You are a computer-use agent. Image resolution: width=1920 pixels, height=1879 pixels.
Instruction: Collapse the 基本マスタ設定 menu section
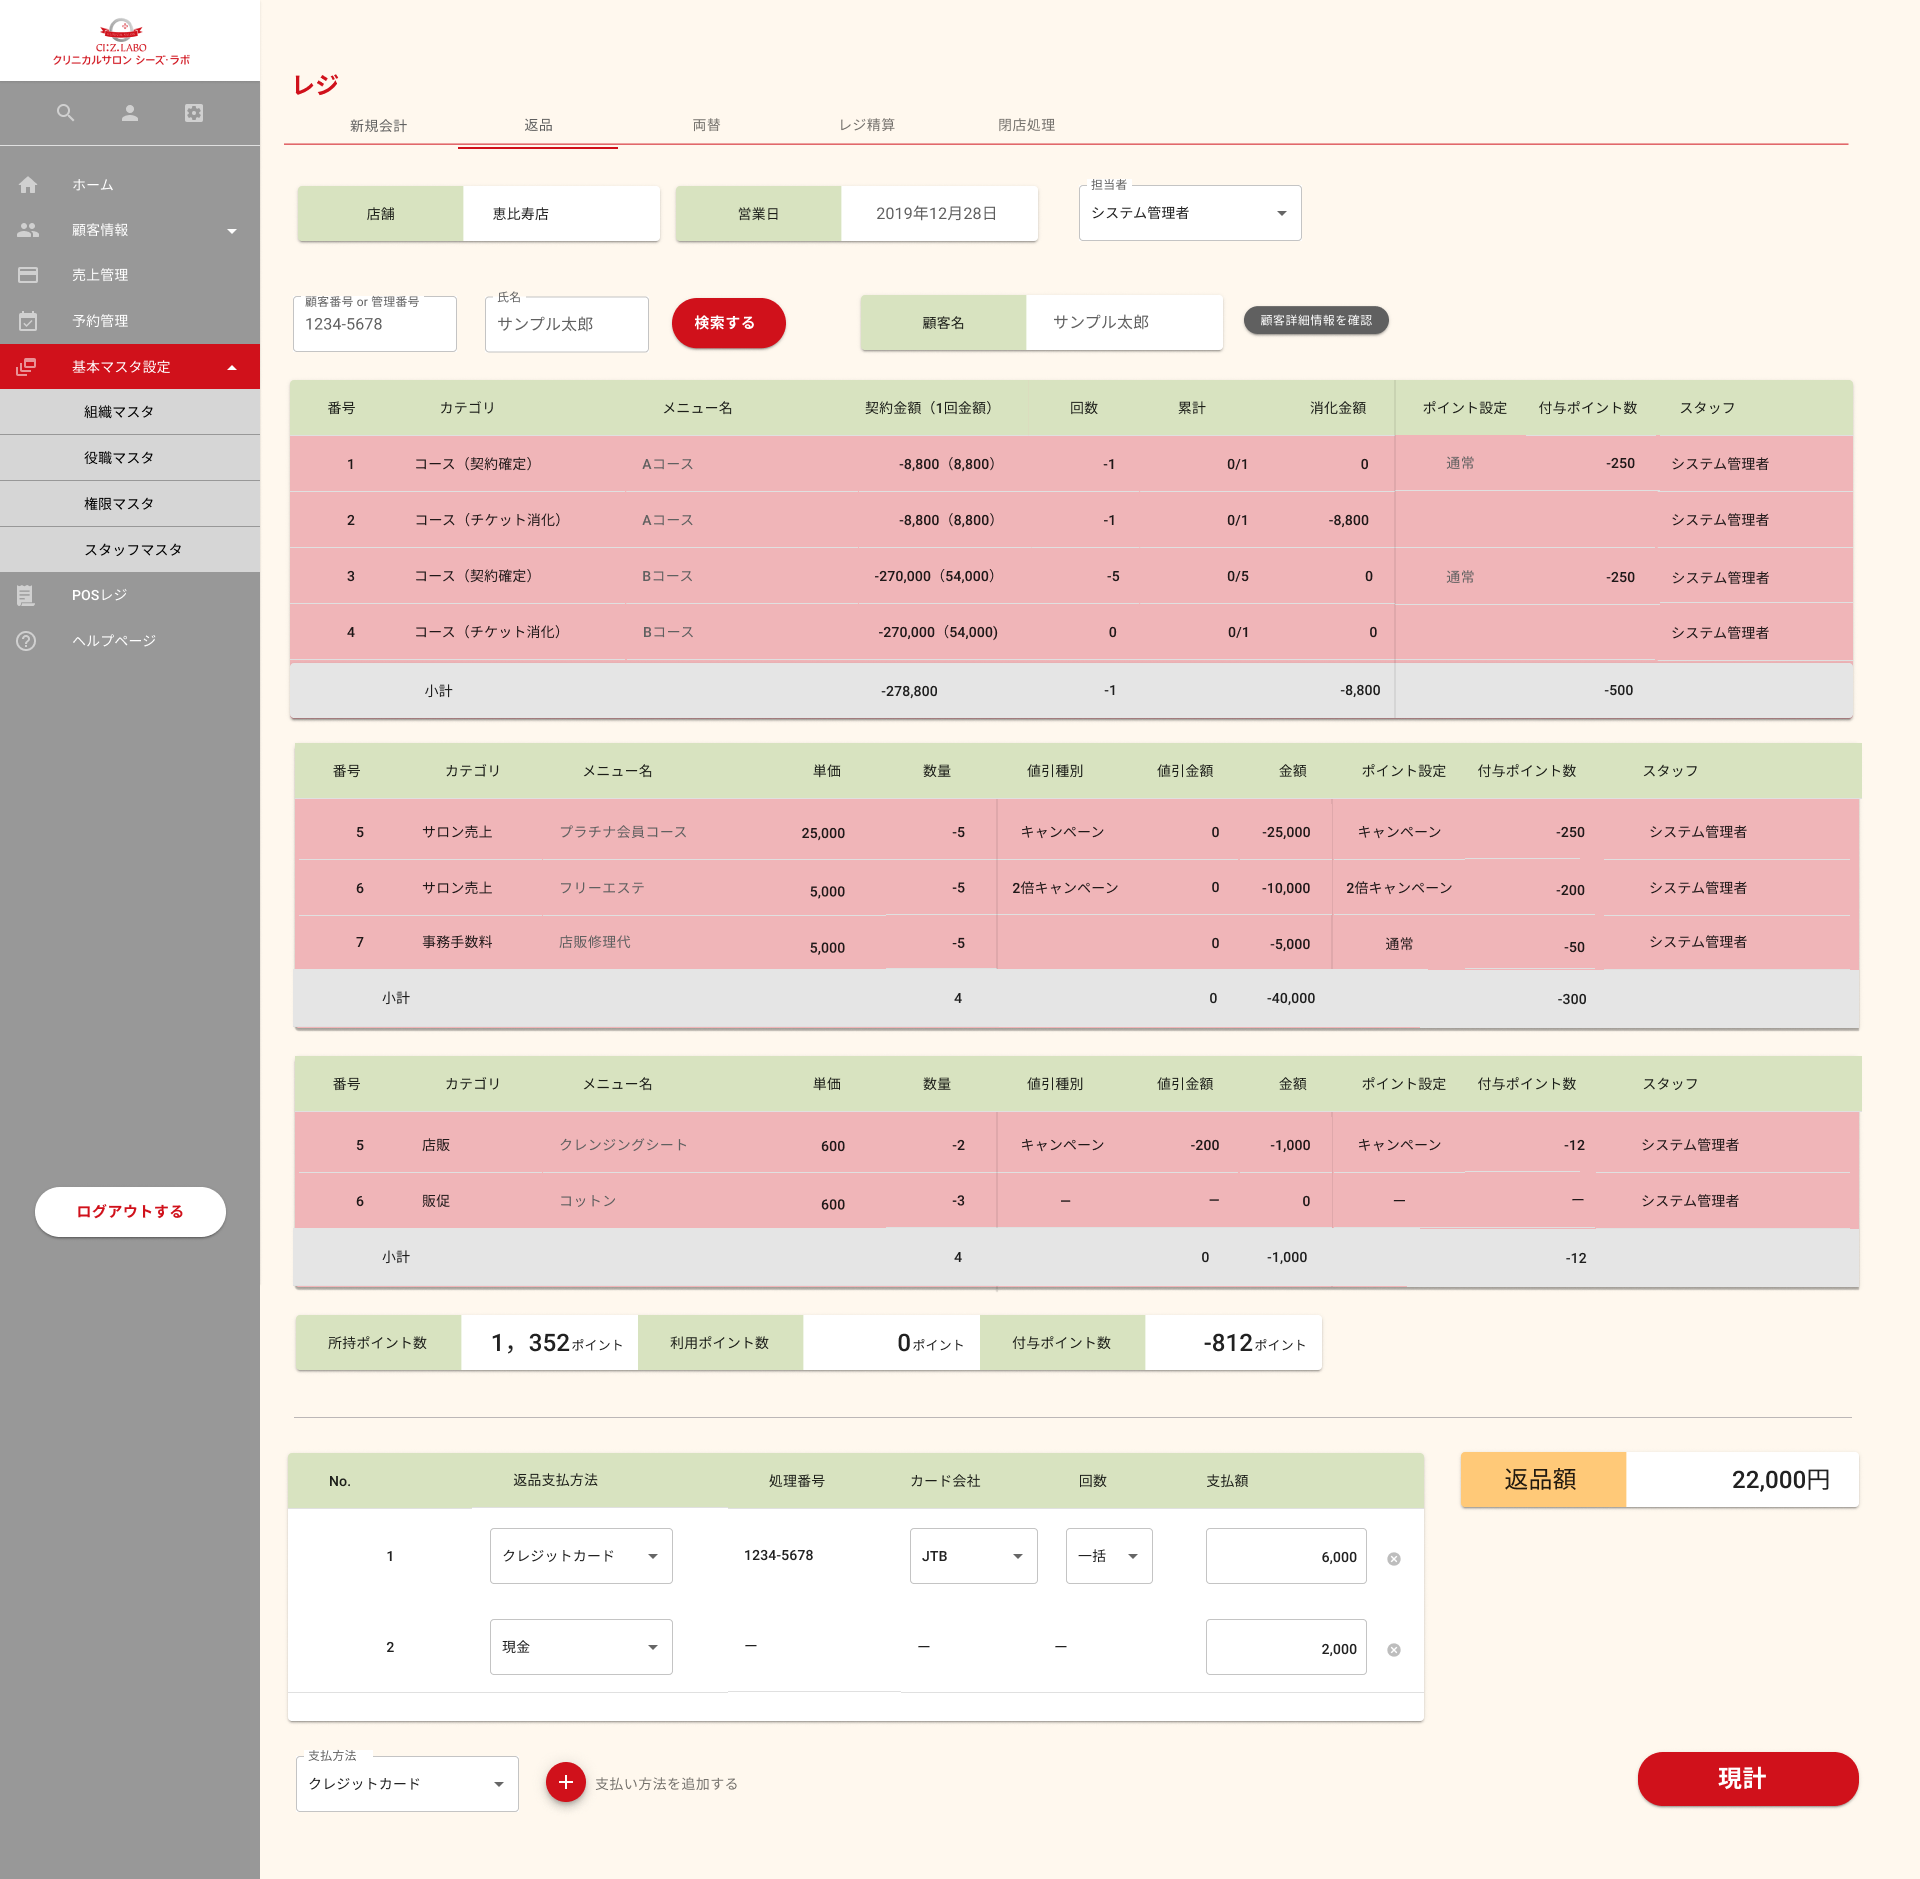tap(232, 367)
